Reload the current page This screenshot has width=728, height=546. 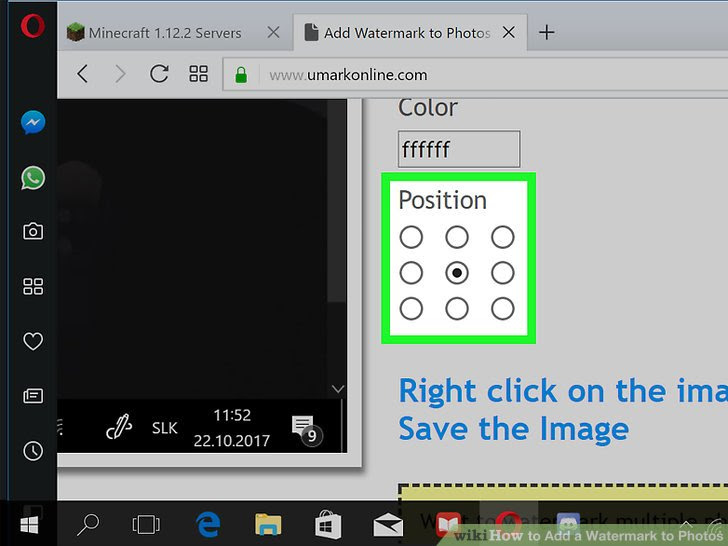[159, 74]
